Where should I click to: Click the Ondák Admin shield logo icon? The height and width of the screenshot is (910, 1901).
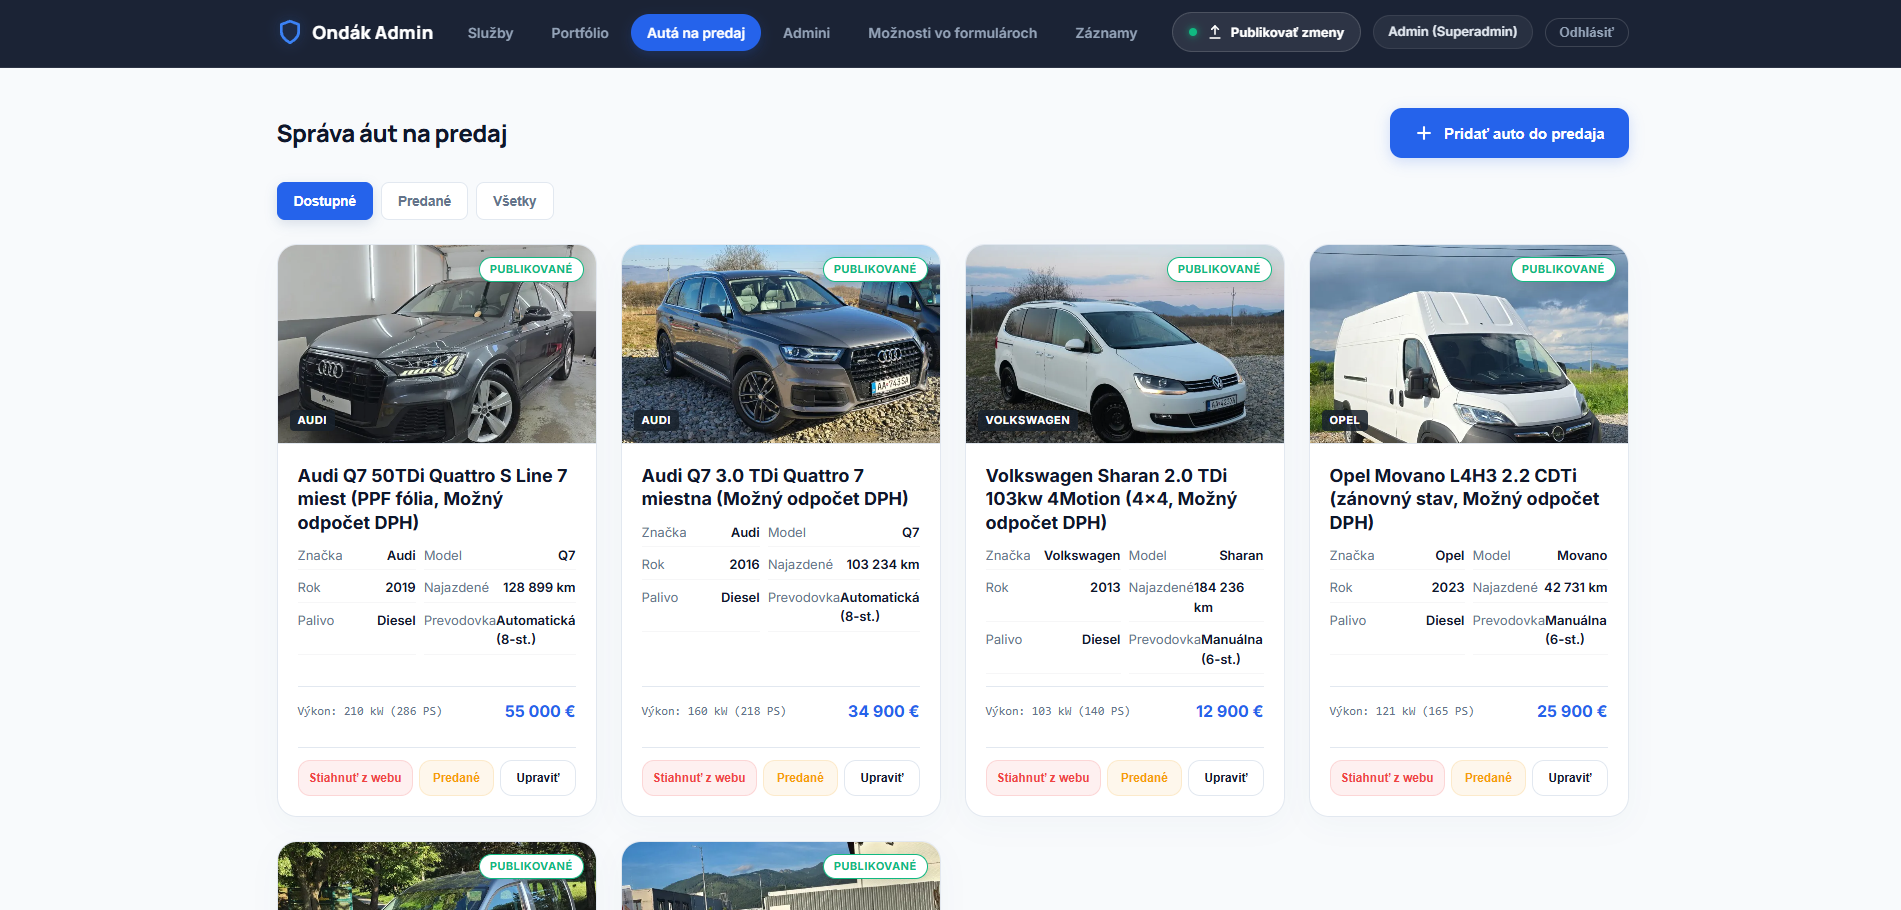pos(289,32)
